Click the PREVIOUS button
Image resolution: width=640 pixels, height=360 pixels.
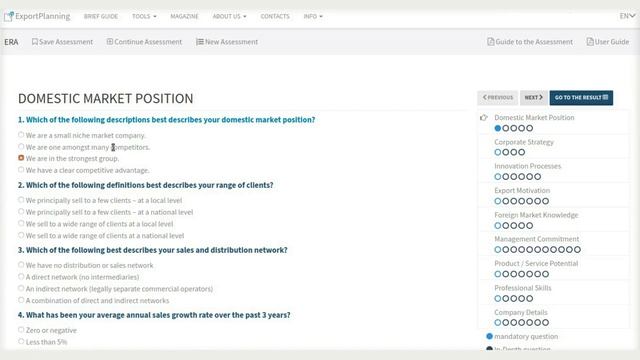pyautogui.click(x=498, y=98)
